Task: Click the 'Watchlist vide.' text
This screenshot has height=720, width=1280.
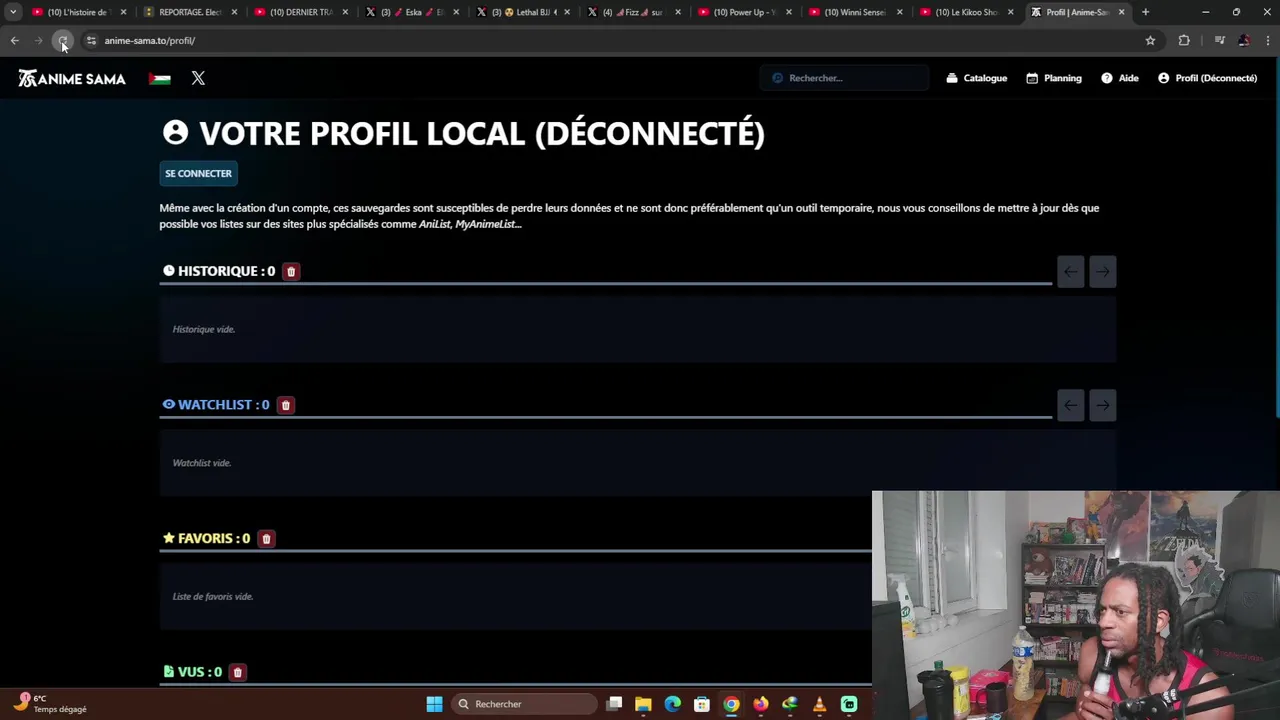Action: click(202, 463)
